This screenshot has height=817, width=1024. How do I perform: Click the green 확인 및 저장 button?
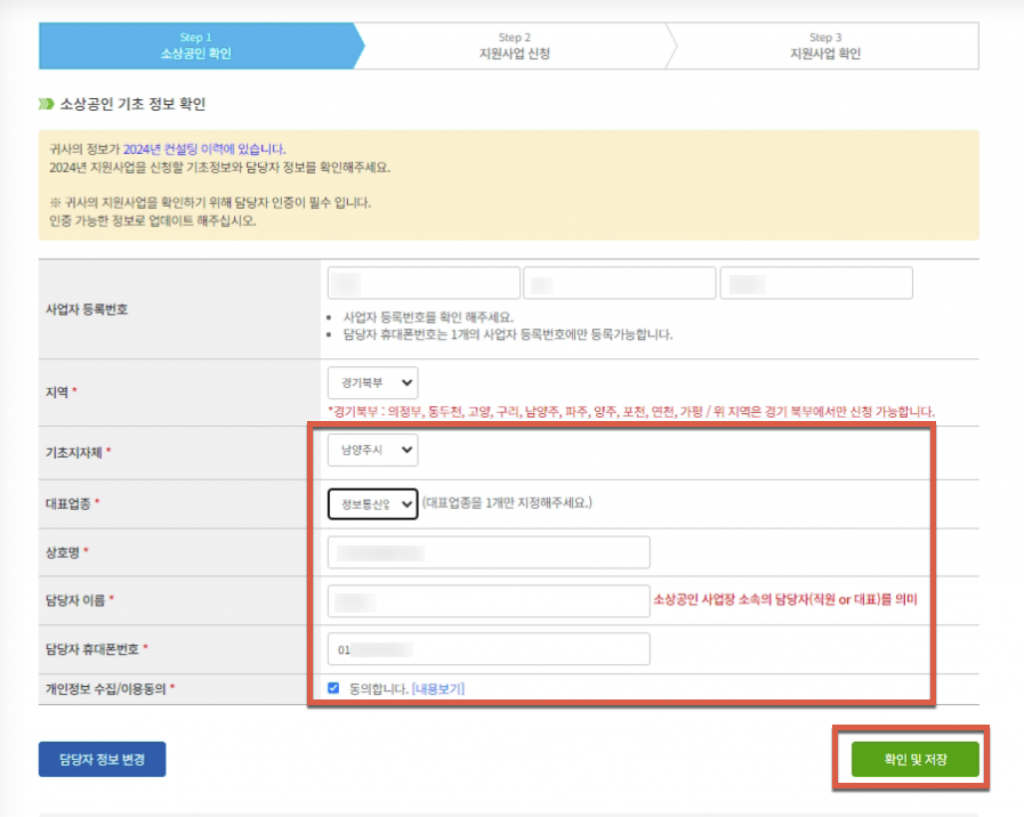pos(915,760)
